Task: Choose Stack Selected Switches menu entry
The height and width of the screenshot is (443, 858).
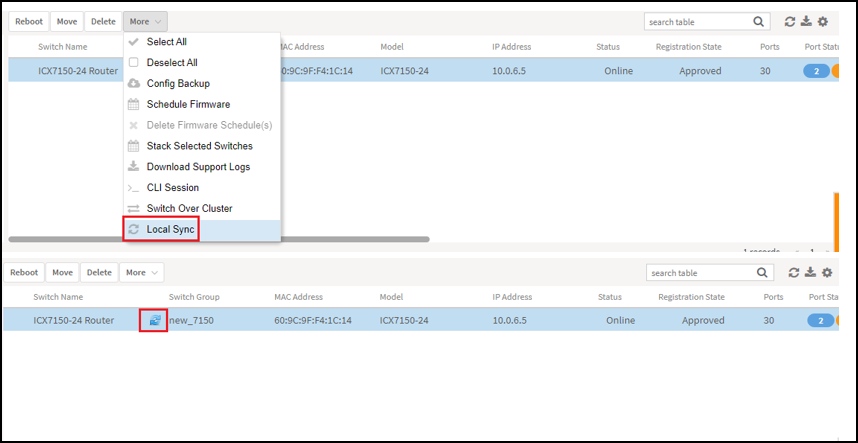Action: point(202,146)
